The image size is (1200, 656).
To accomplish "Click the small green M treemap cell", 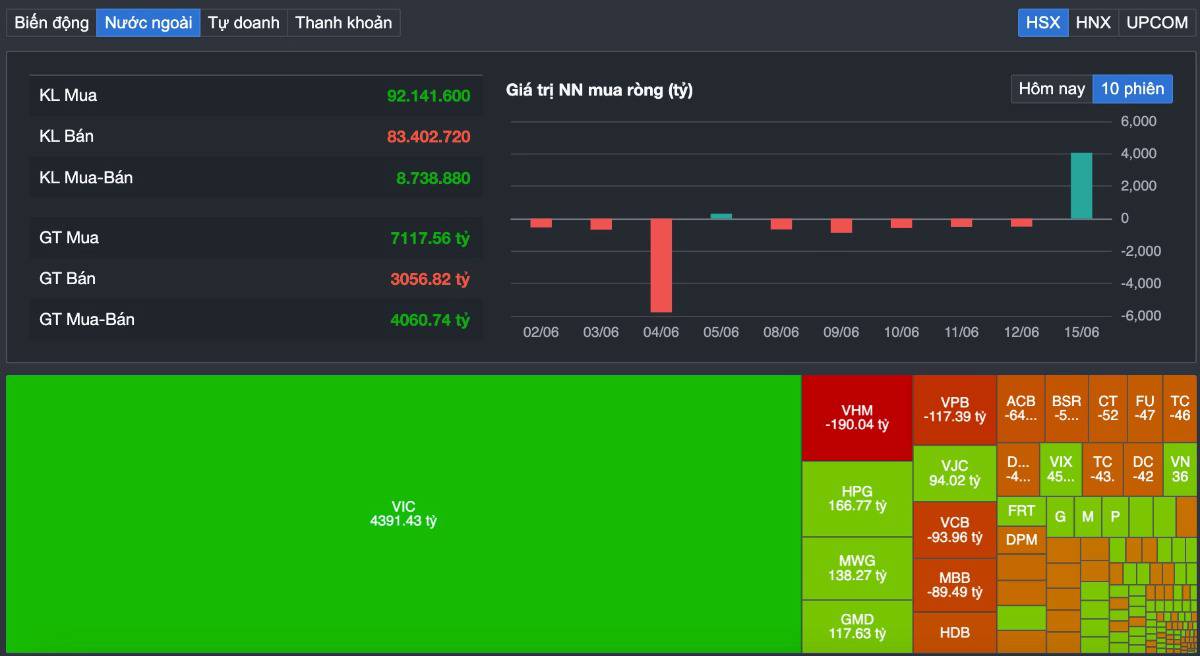I will [x=1088, y=517].
